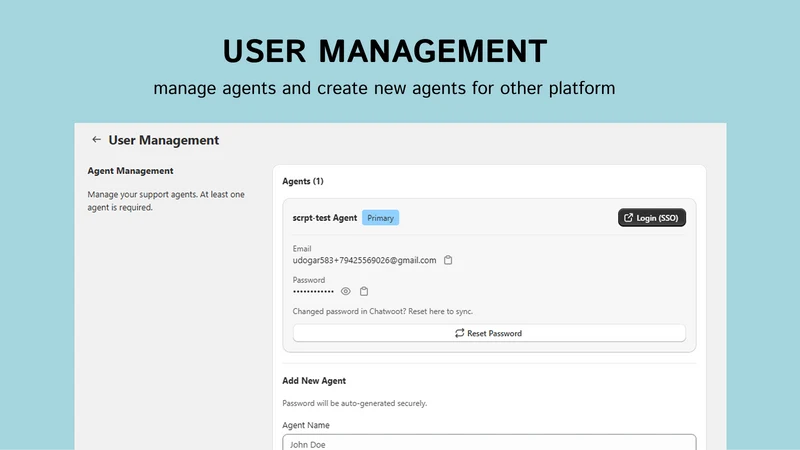This screenshot has width=800, height=450.
Task: Reveal the hidden password with eye icon
Action: pyautogui.click(x=345, y=291)
